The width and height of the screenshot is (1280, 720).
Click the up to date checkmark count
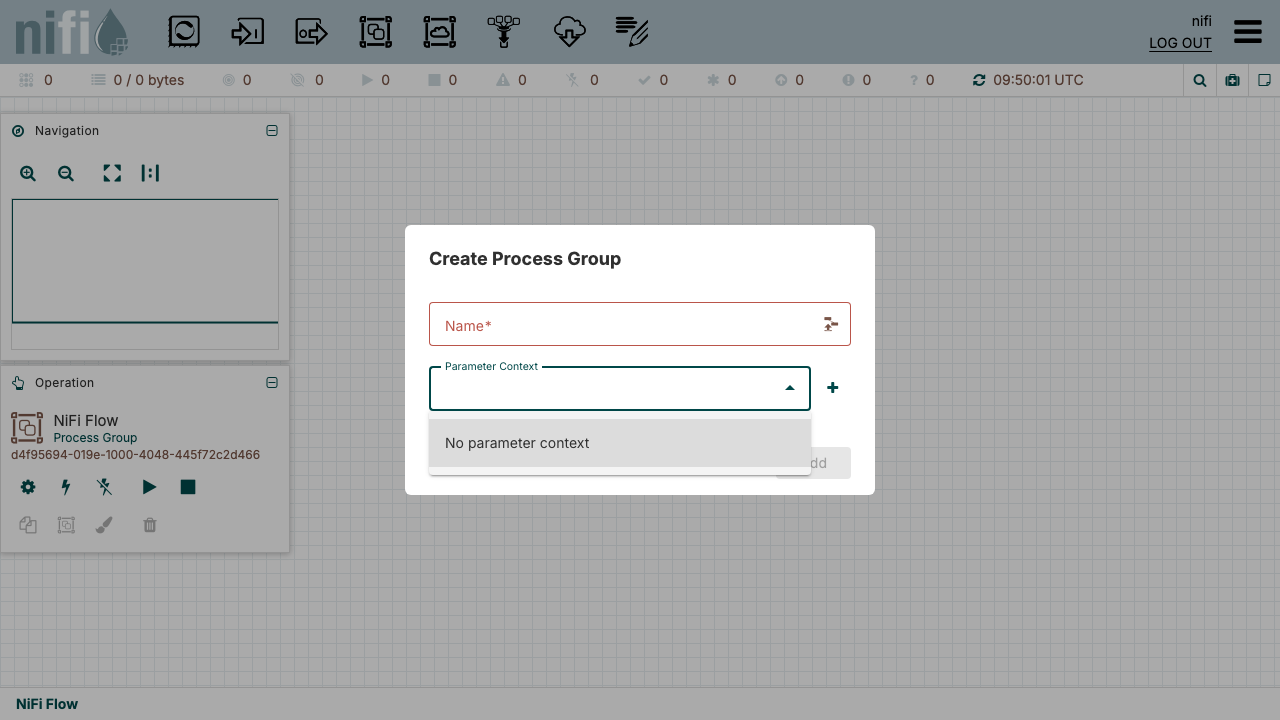(x=653, y=80)
